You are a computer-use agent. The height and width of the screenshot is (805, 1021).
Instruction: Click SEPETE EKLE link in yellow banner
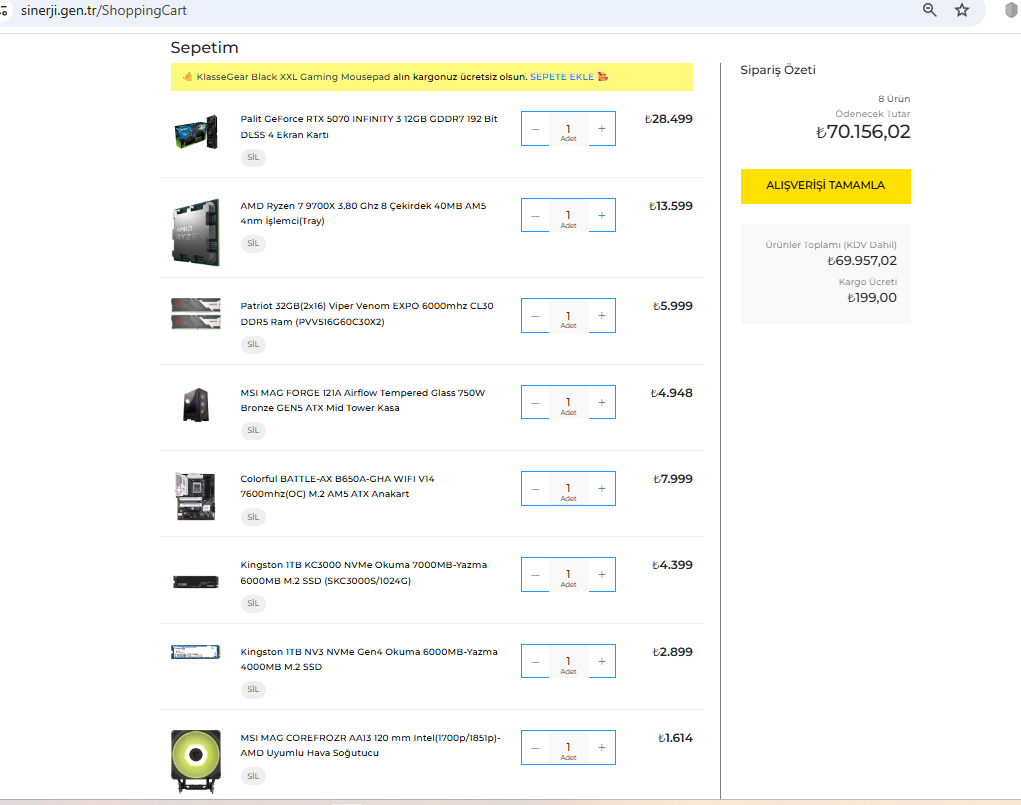(562, 77)
